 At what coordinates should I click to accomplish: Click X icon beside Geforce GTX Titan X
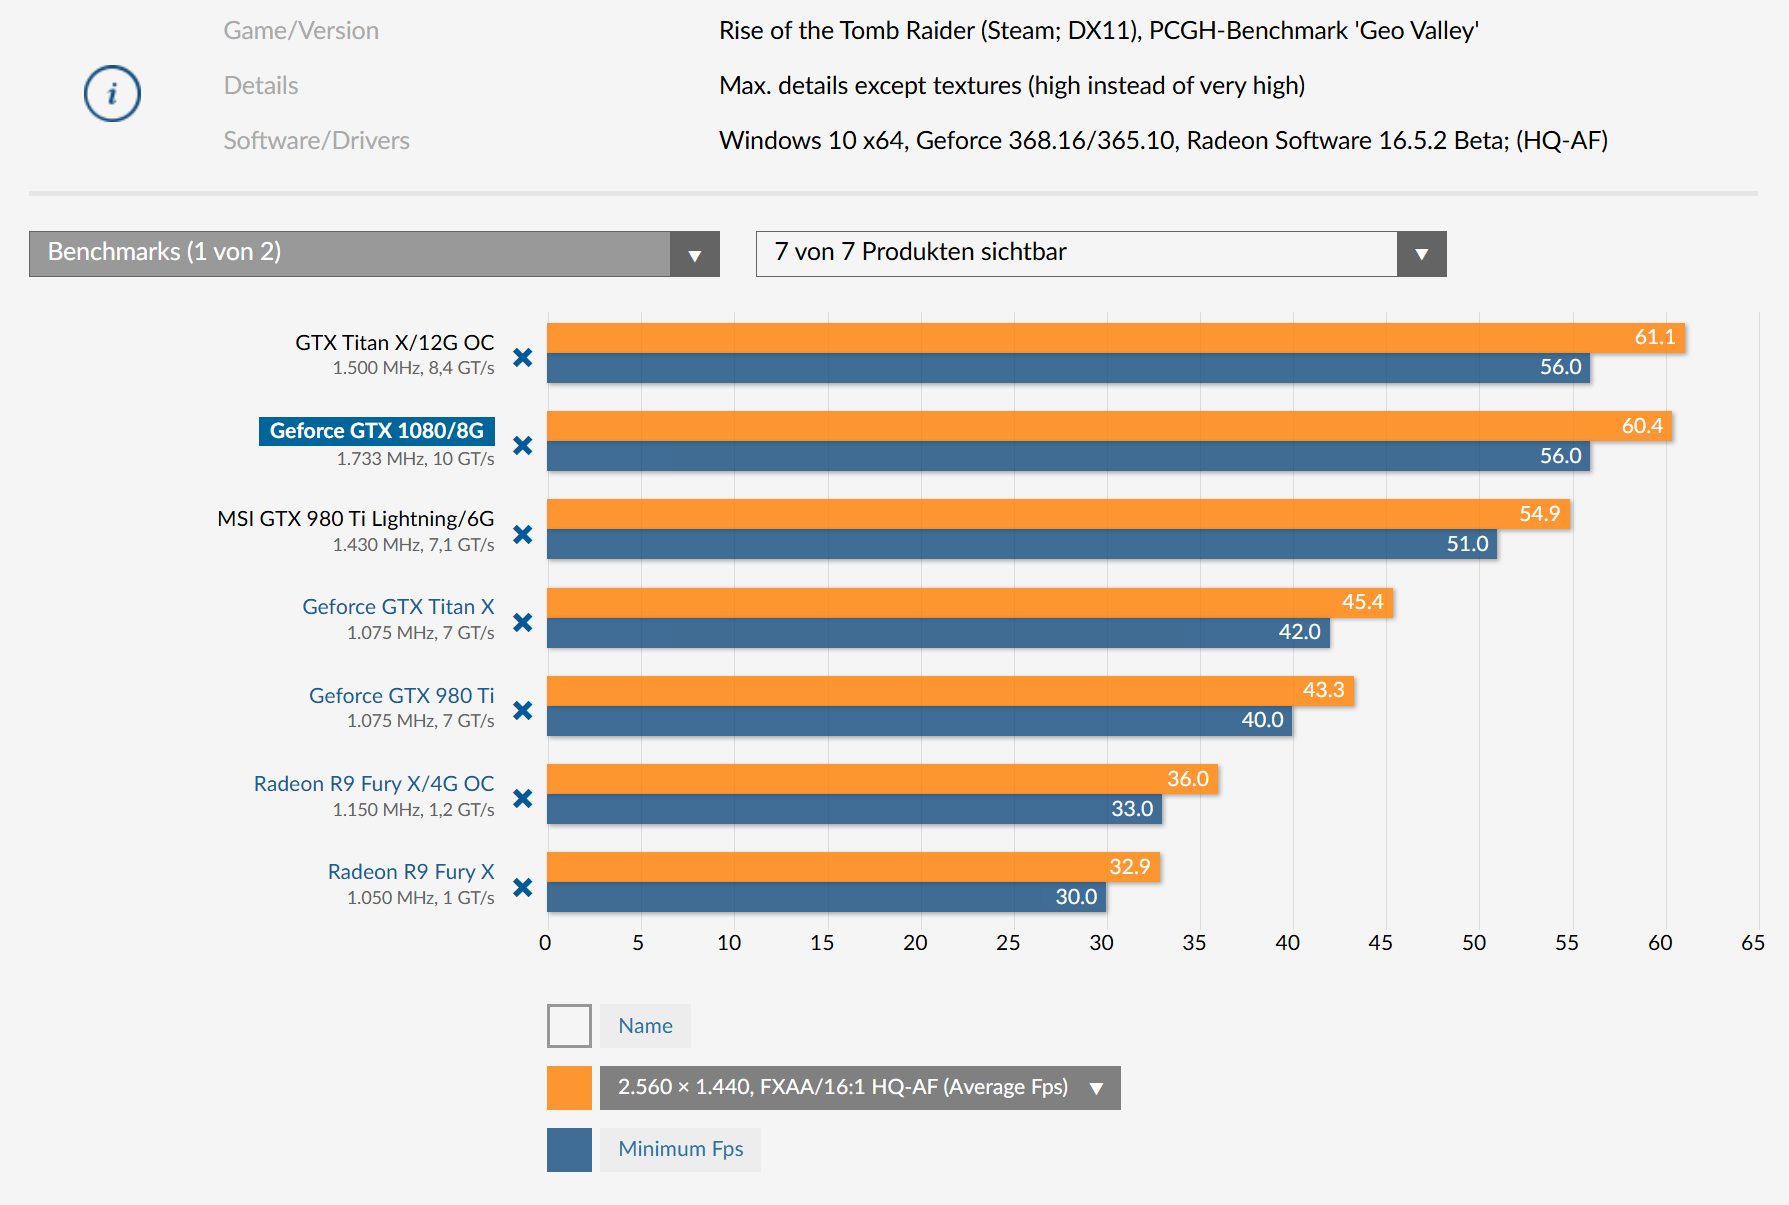point(522,622)
